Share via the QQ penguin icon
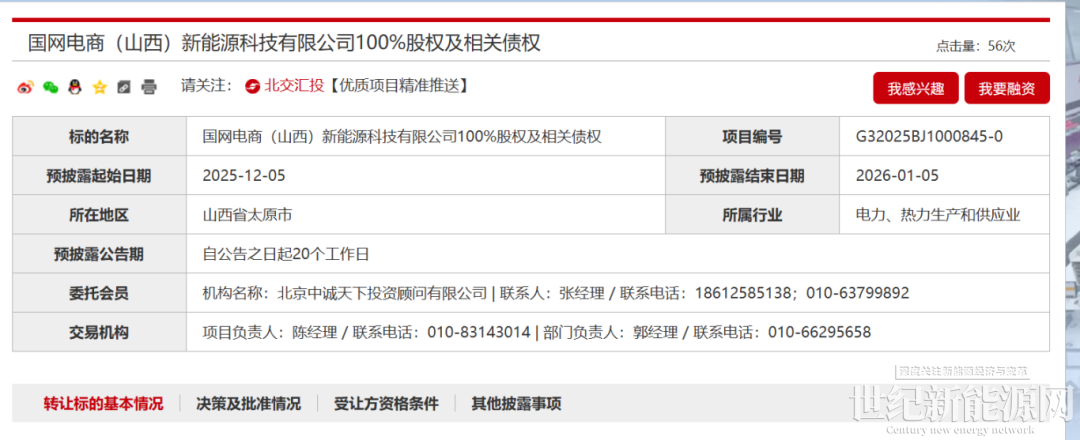Viewport: 1080px width, 440px height. (x=75, y=87)
